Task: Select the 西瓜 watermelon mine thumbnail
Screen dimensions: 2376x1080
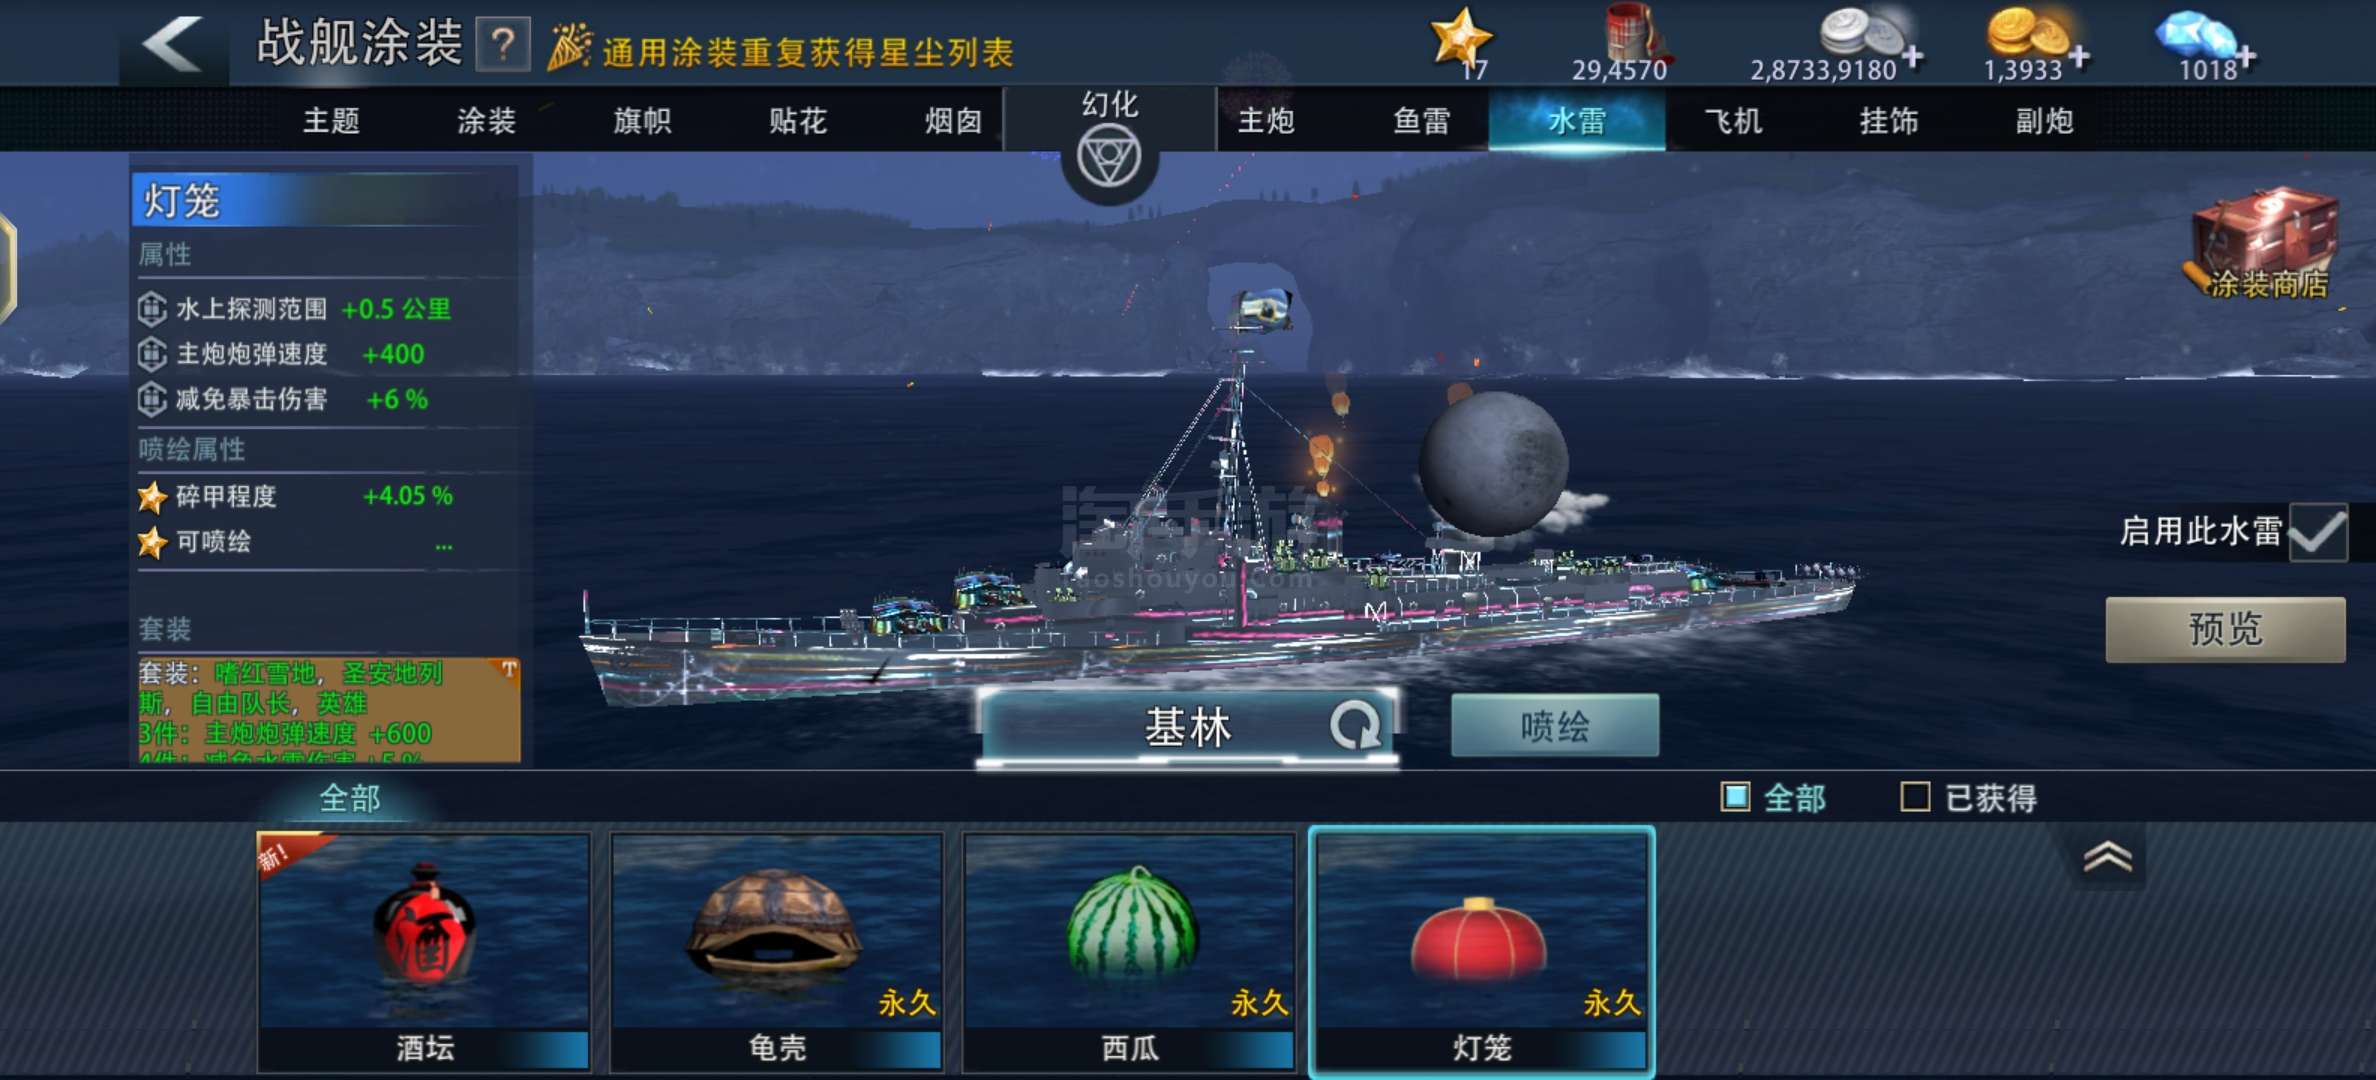Action: [x=1129, y=951]
